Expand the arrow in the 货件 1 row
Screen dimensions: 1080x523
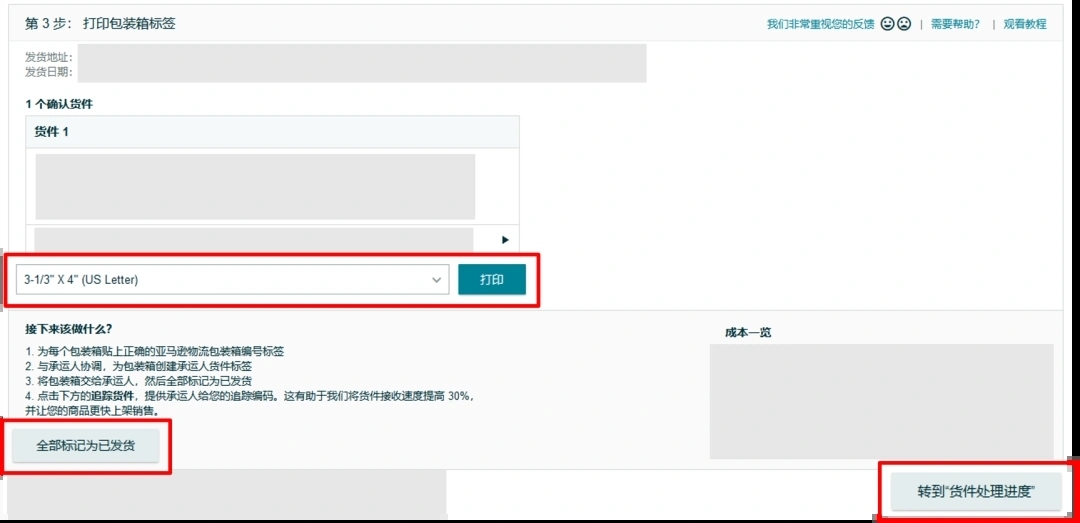(x=505, y=240)
